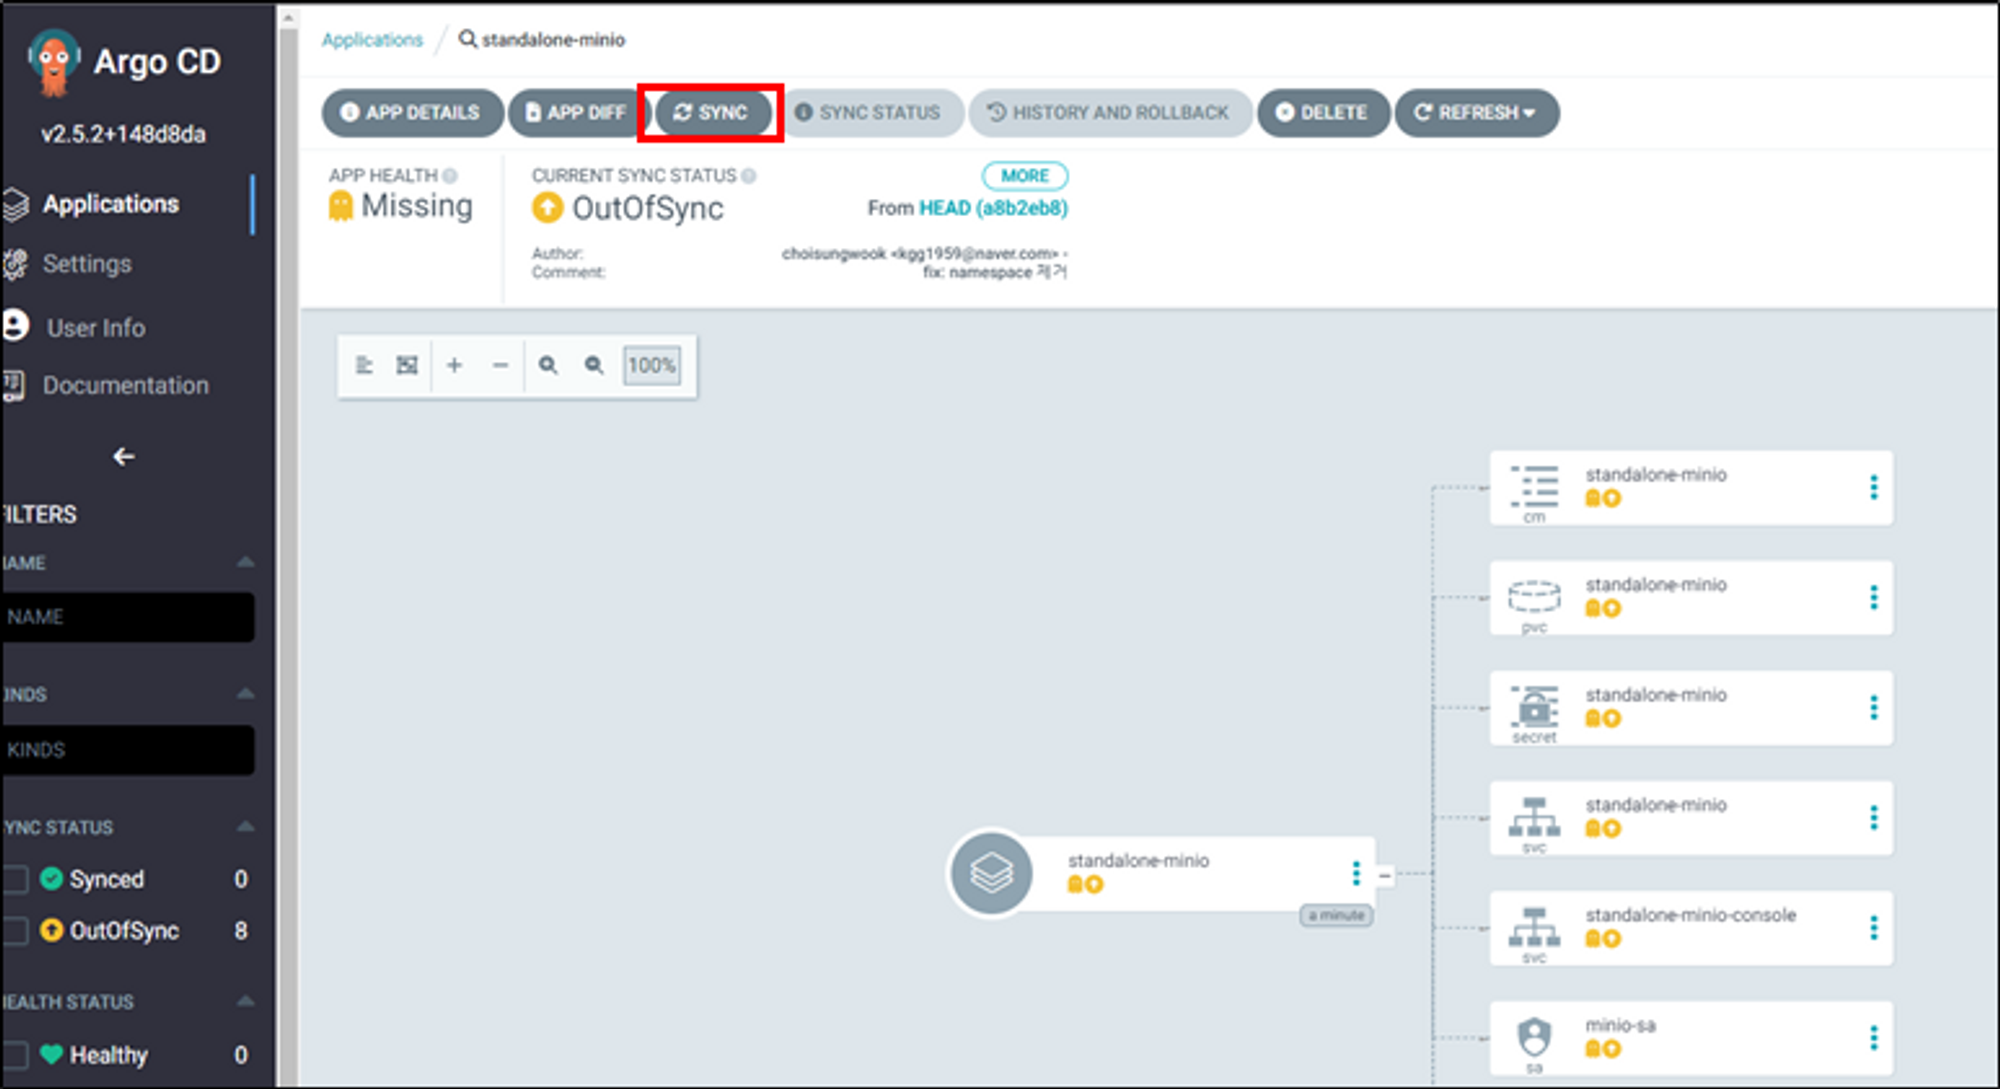Viewport: 2000px width, 1089px height.
Task: Open kebab menu for secret node
Action: [x=1873, y=708]
